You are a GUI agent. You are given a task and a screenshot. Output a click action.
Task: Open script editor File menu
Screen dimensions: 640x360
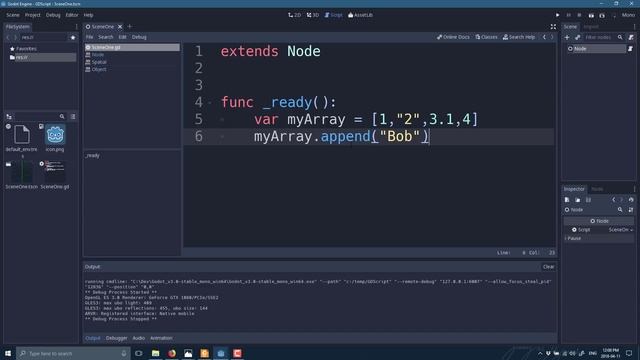pyautogui.click(x=89, y=37)
